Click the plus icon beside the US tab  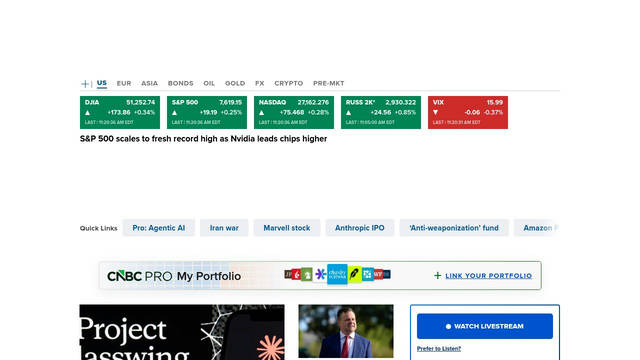(x=85, y=84)
